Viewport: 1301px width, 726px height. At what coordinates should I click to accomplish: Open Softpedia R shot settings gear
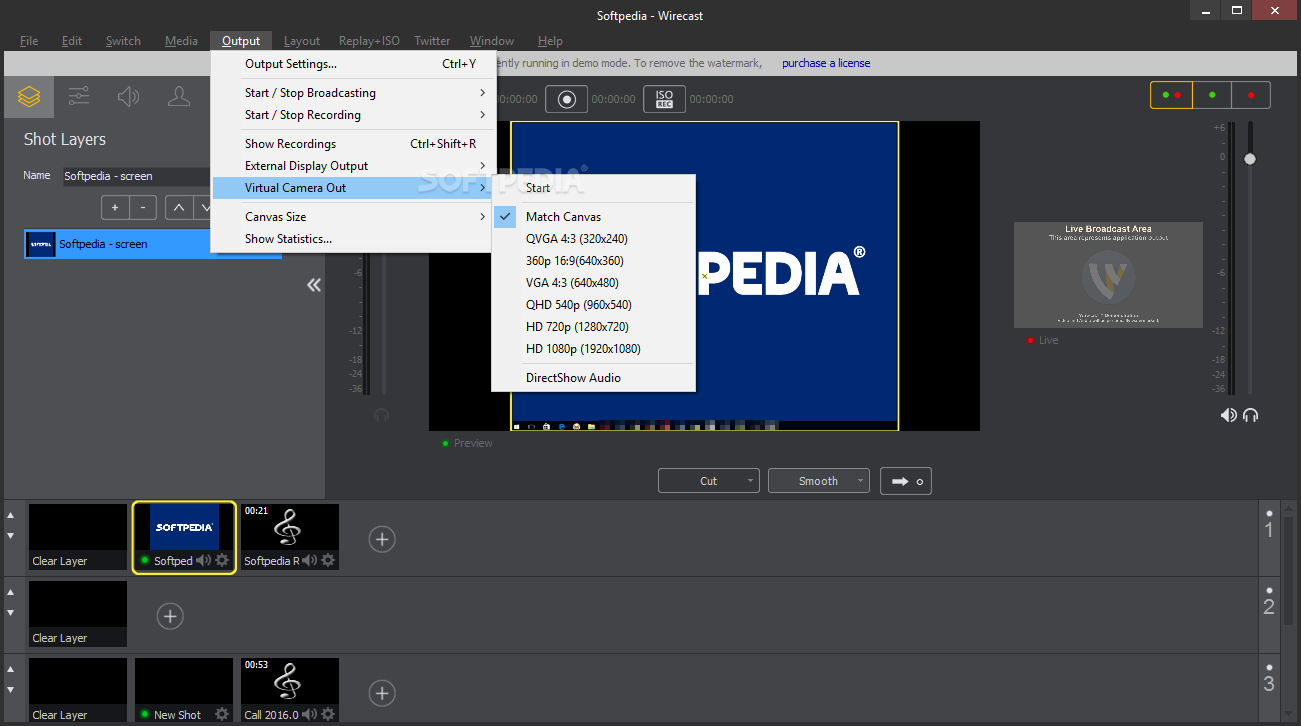point(328,560)
